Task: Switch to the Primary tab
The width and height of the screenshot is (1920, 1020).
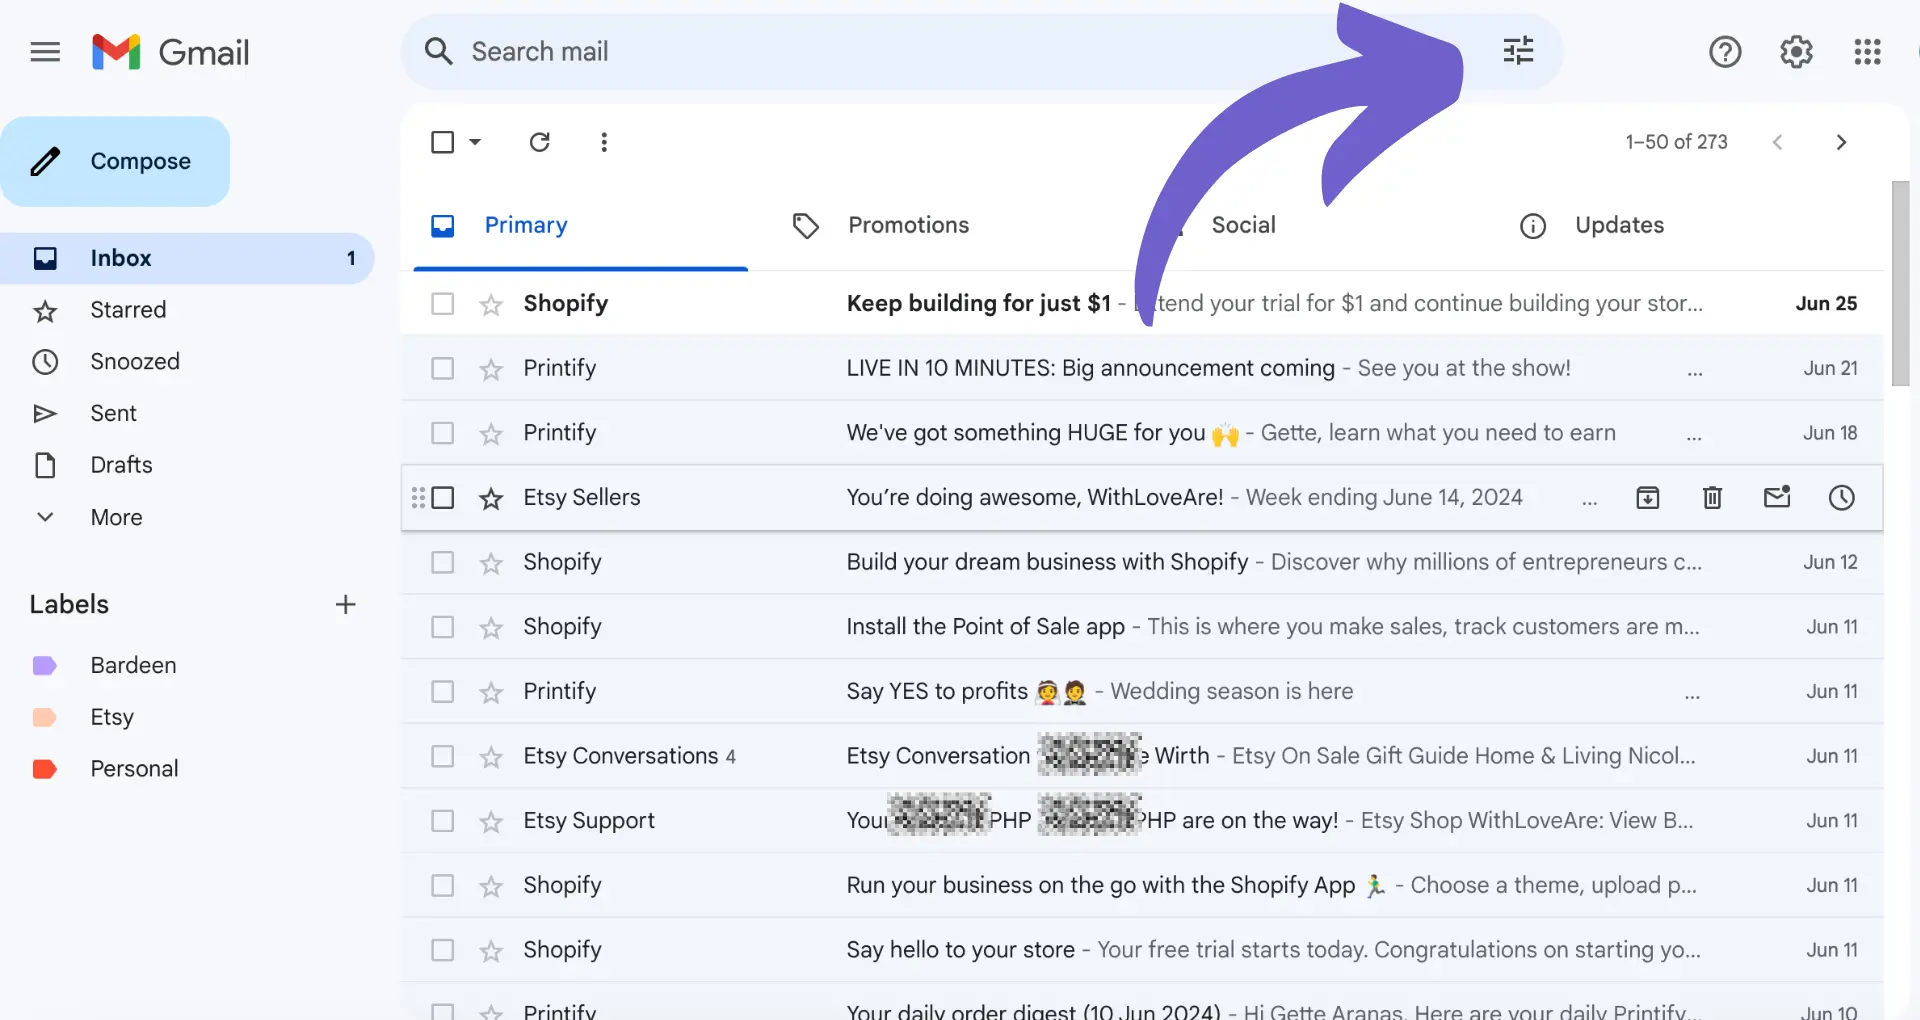Action: (580, 225)
